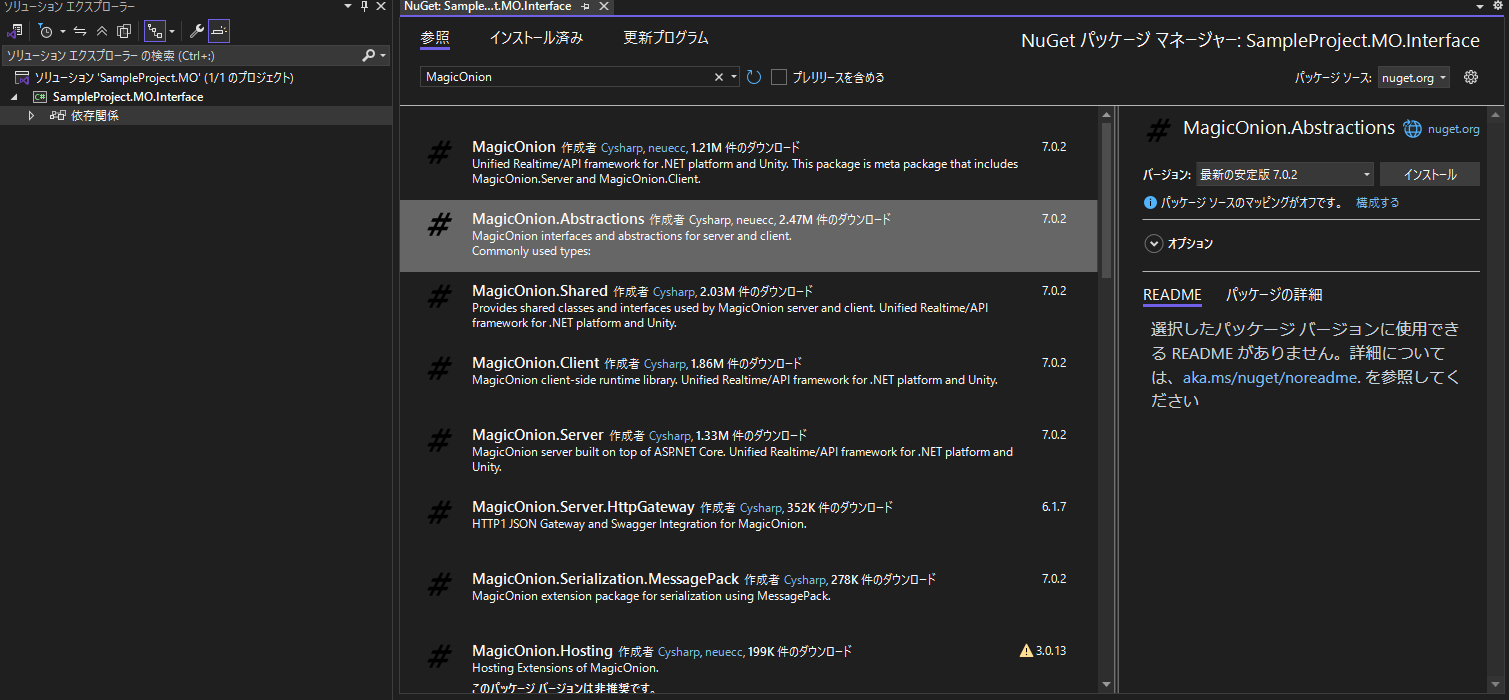Open nuget.org link in details
This screenshot has height=700, width=1509.
coord(1453,129)
